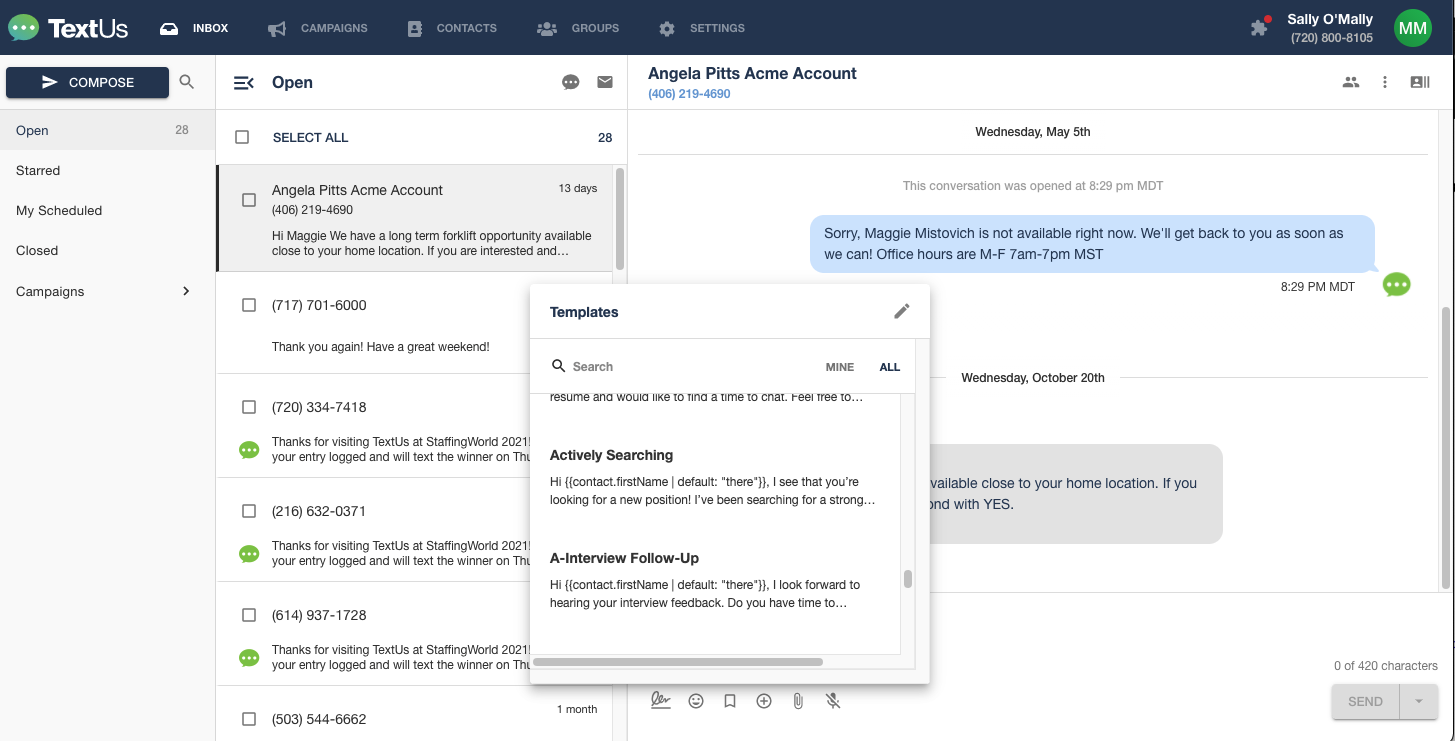
Task: Click the attachment paperclip icon
Action: (x=798, y=701)
